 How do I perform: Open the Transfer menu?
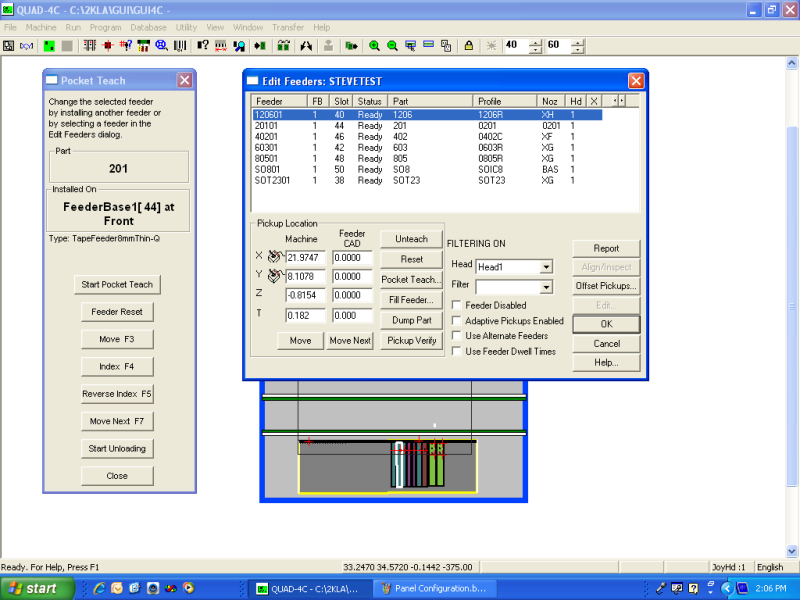(288, 28)
